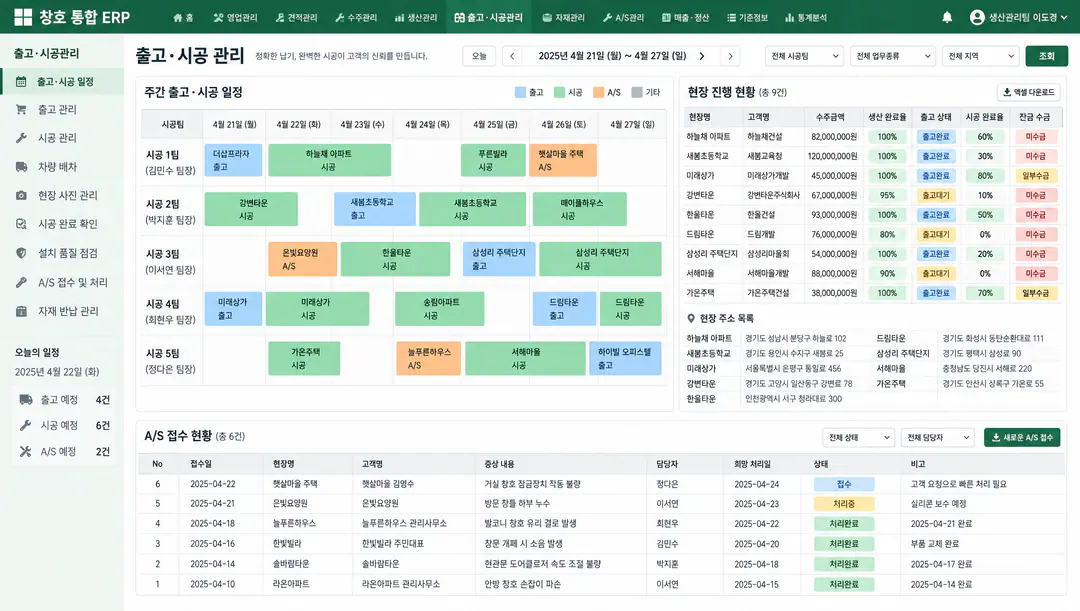This screenshot has width=1080, height=611.
Task: Click the 생산관리 bar chart icon
Action: 399,18
